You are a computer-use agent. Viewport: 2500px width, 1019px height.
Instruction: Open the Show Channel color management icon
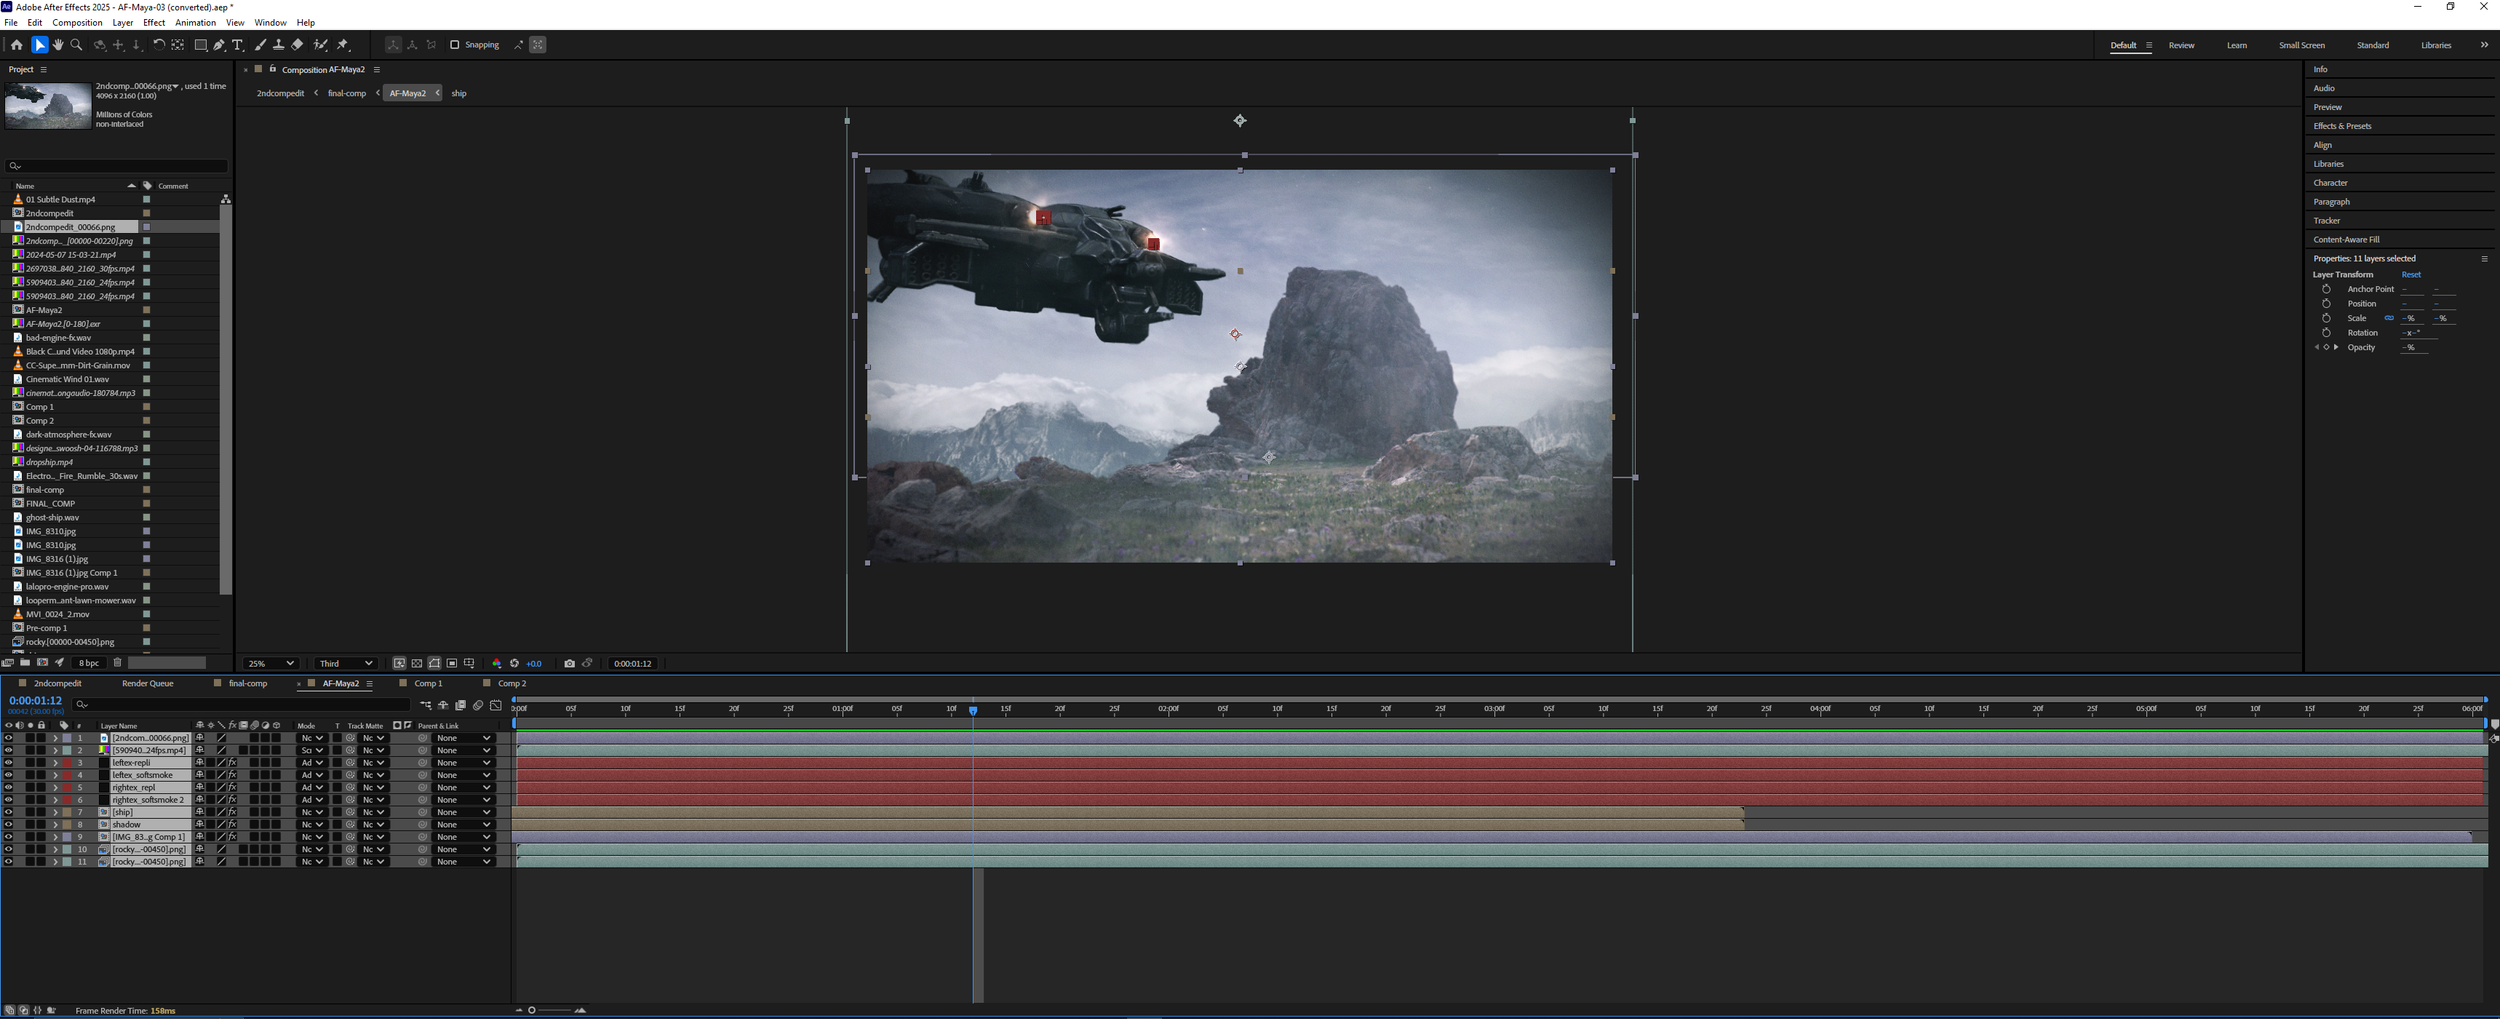tap(496, 663)
